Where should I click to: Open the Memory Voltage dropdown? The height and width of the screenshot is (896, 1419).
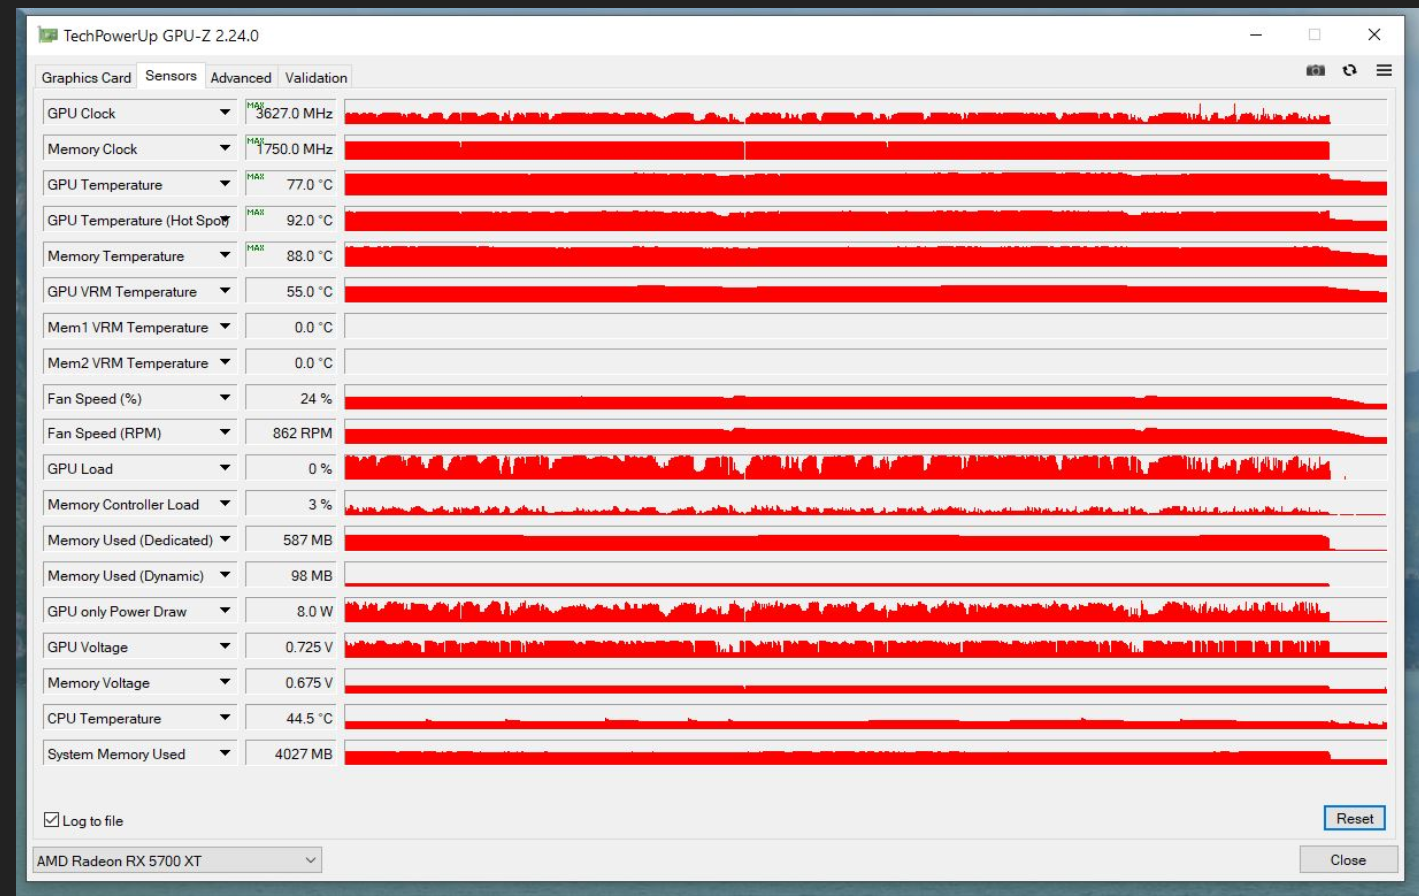(225, 682)
